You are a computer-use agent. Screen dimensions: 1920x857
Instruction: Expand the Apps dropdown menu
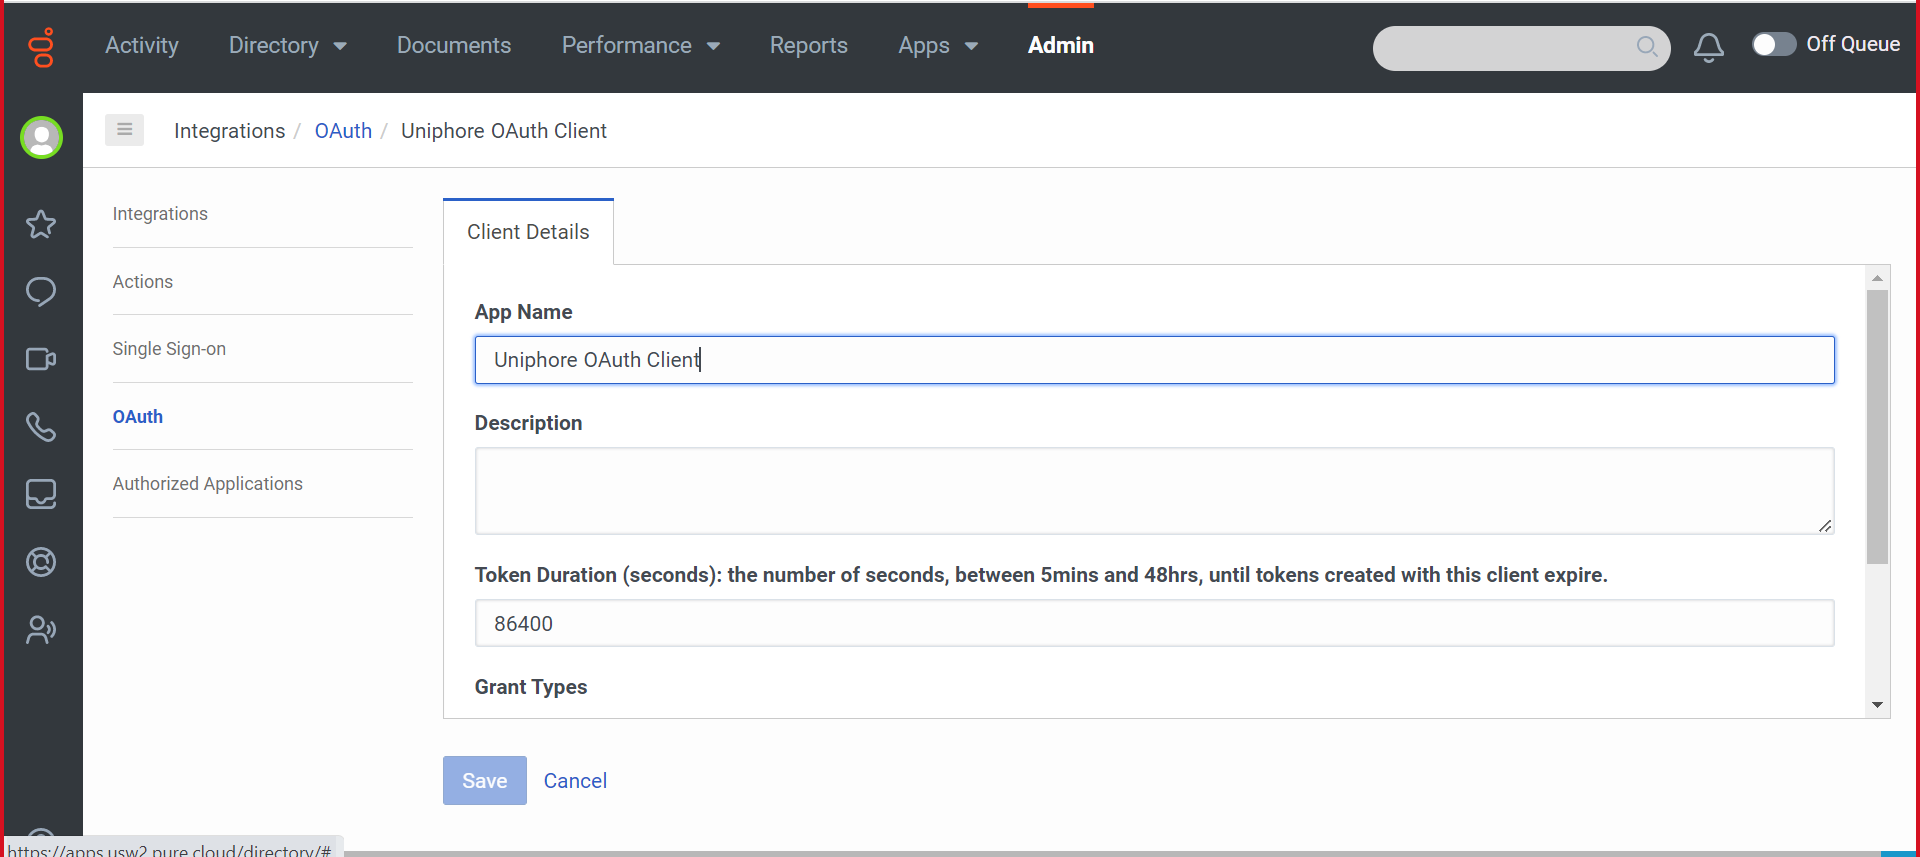tap(938, 46)
